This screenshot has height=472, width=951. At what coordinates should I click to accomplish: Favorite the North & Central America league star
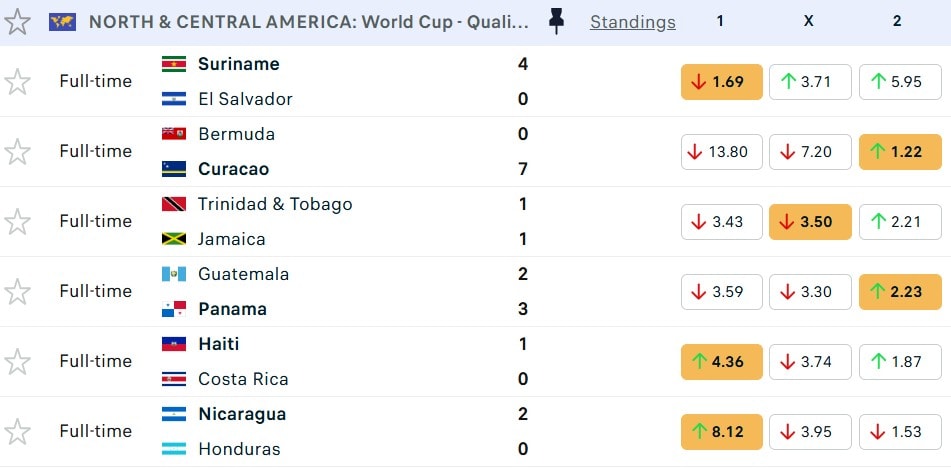(x=17, y=21)
